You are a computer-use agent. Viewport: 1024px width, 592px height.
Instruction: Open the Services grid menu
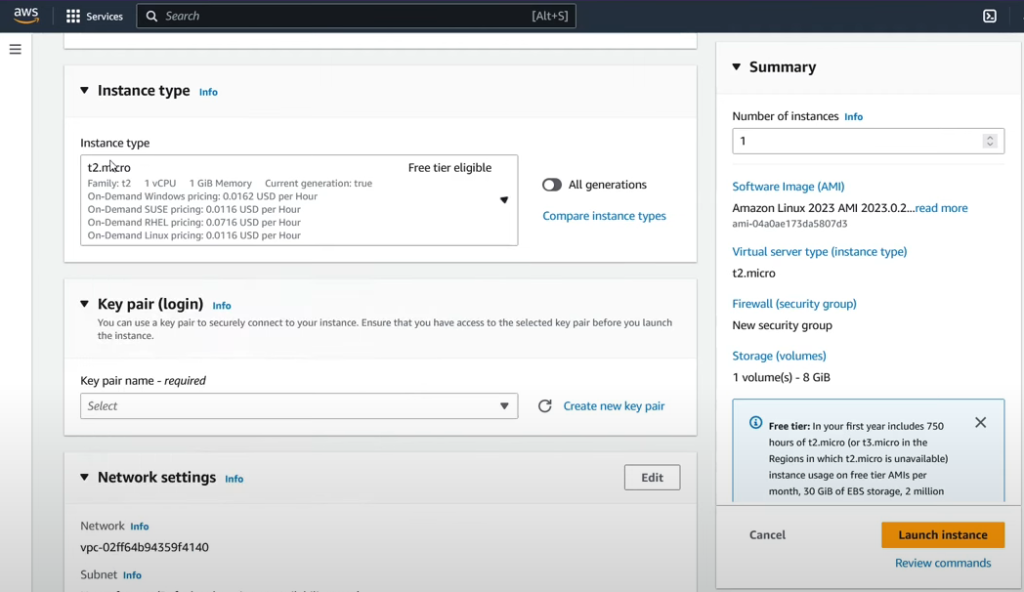73,16
